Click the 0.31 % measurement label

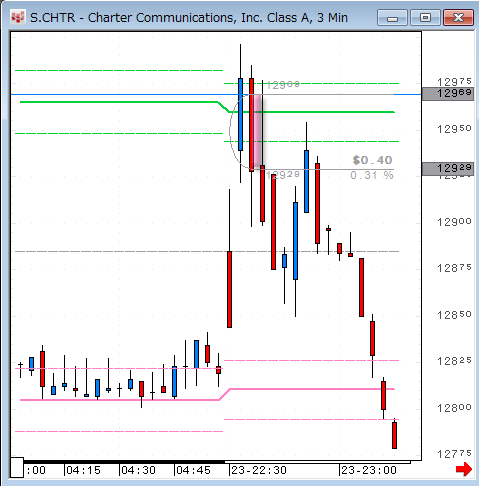tap(372, 175)
